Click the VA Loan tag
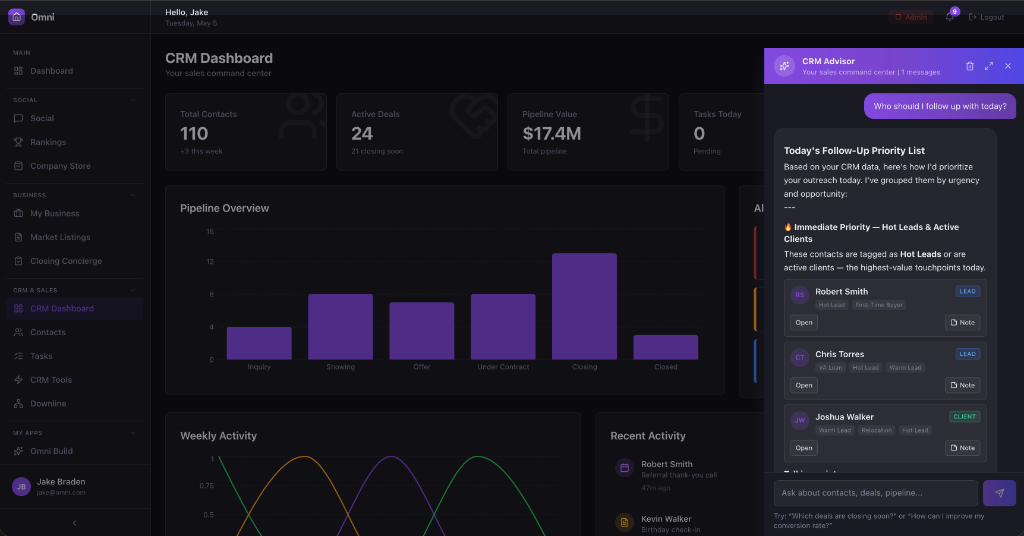 (830, 368)
